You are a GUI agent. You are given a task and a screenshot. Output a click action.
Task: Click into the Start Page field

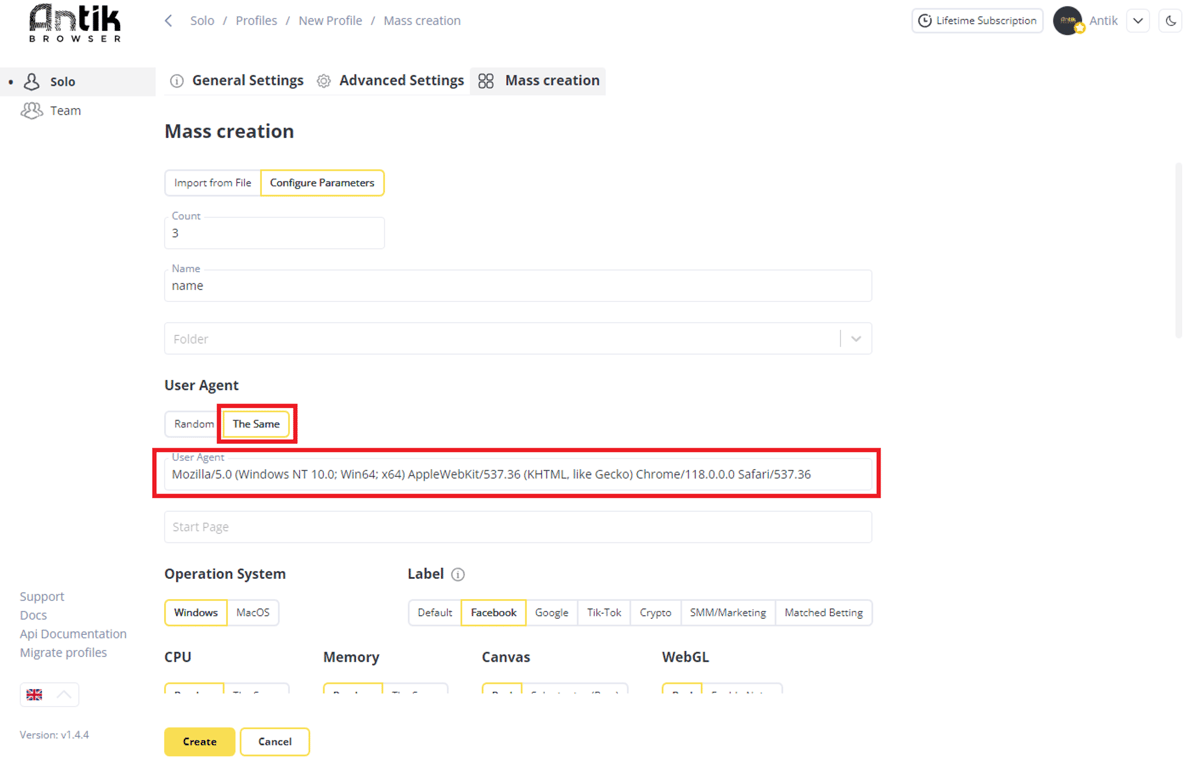pyautogui.click(x=518, y=527)
